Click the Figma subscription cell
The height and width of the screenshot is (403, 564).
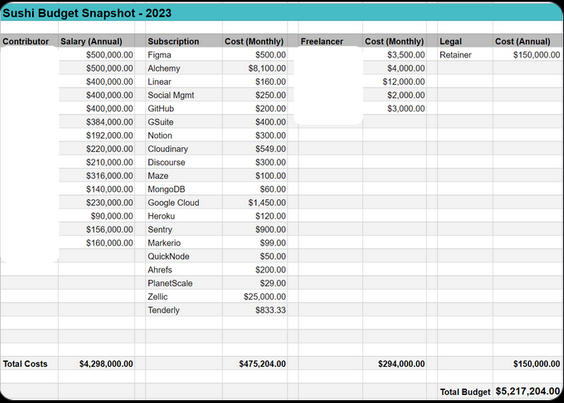click(184, 55)
